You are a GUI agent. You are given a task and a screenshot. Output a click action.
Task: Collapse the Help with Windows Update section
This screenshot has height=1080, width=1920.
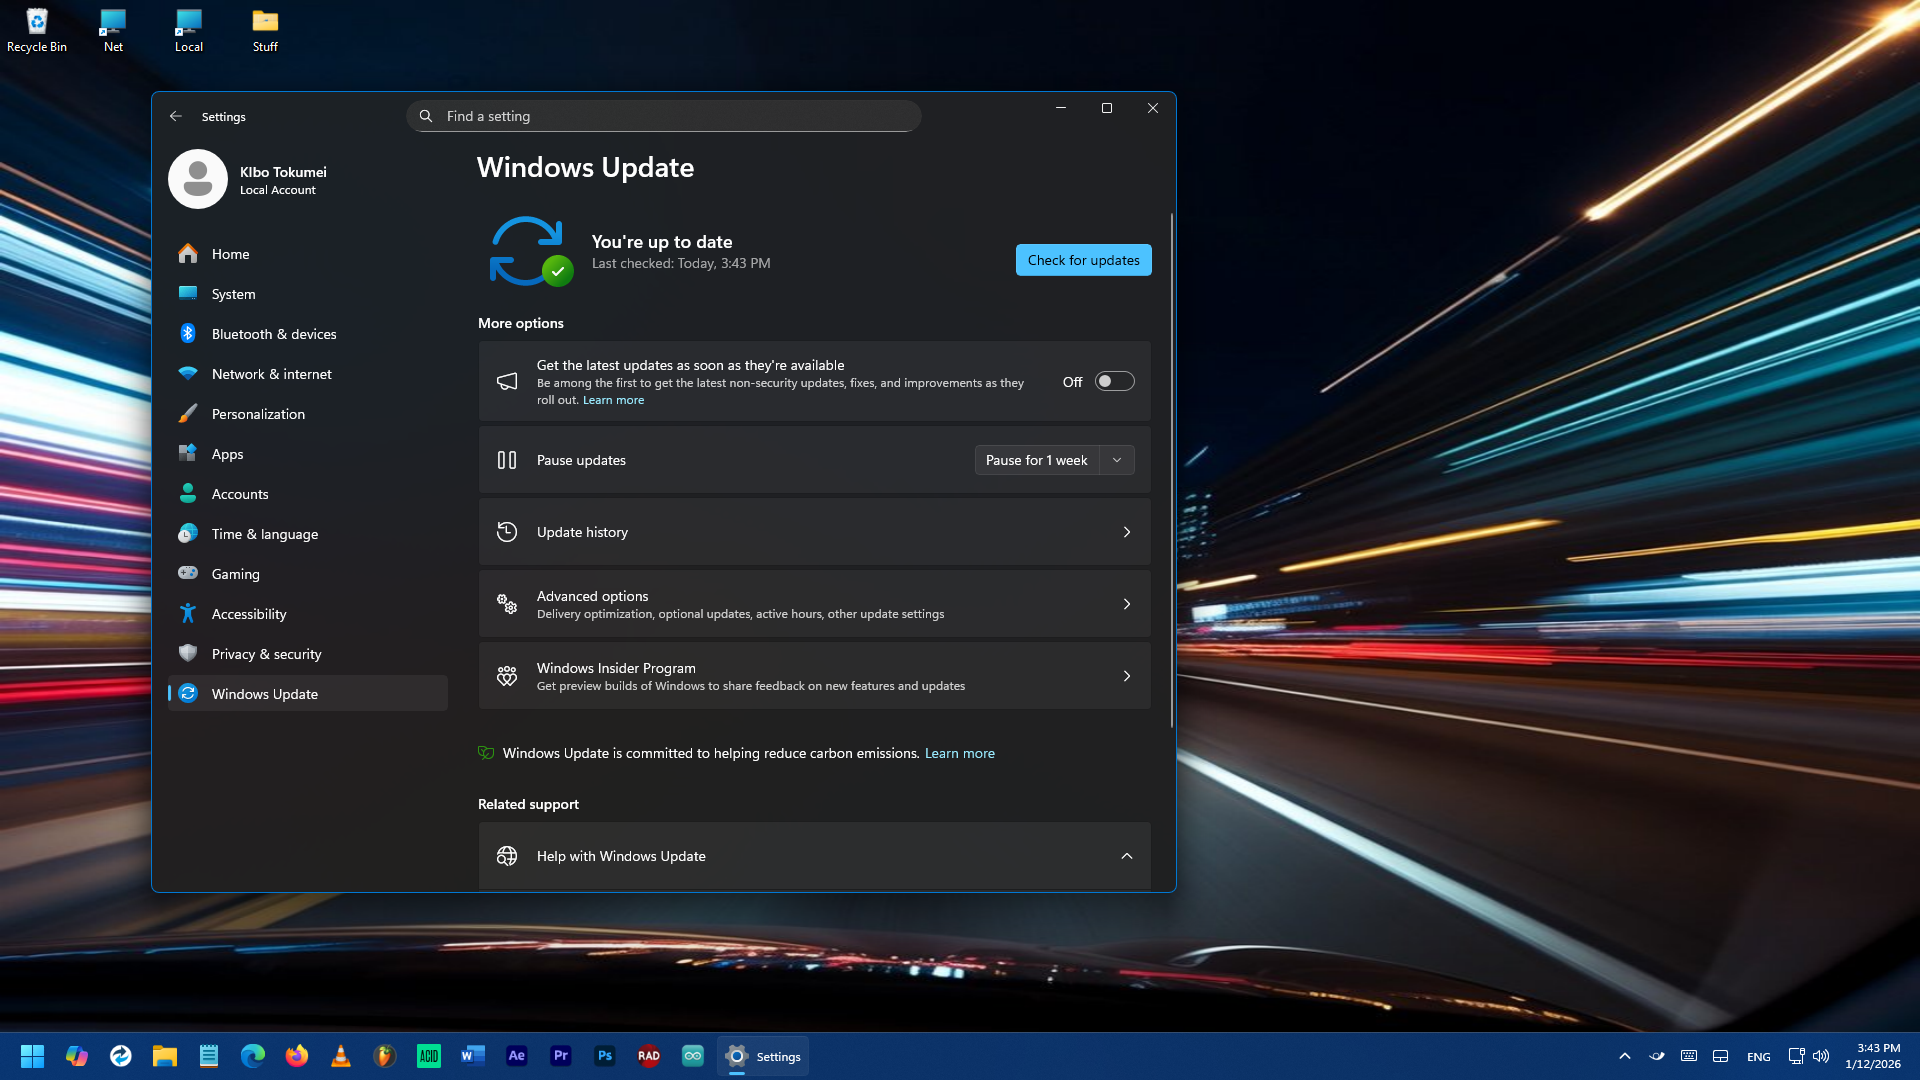tap(1126, 856)
